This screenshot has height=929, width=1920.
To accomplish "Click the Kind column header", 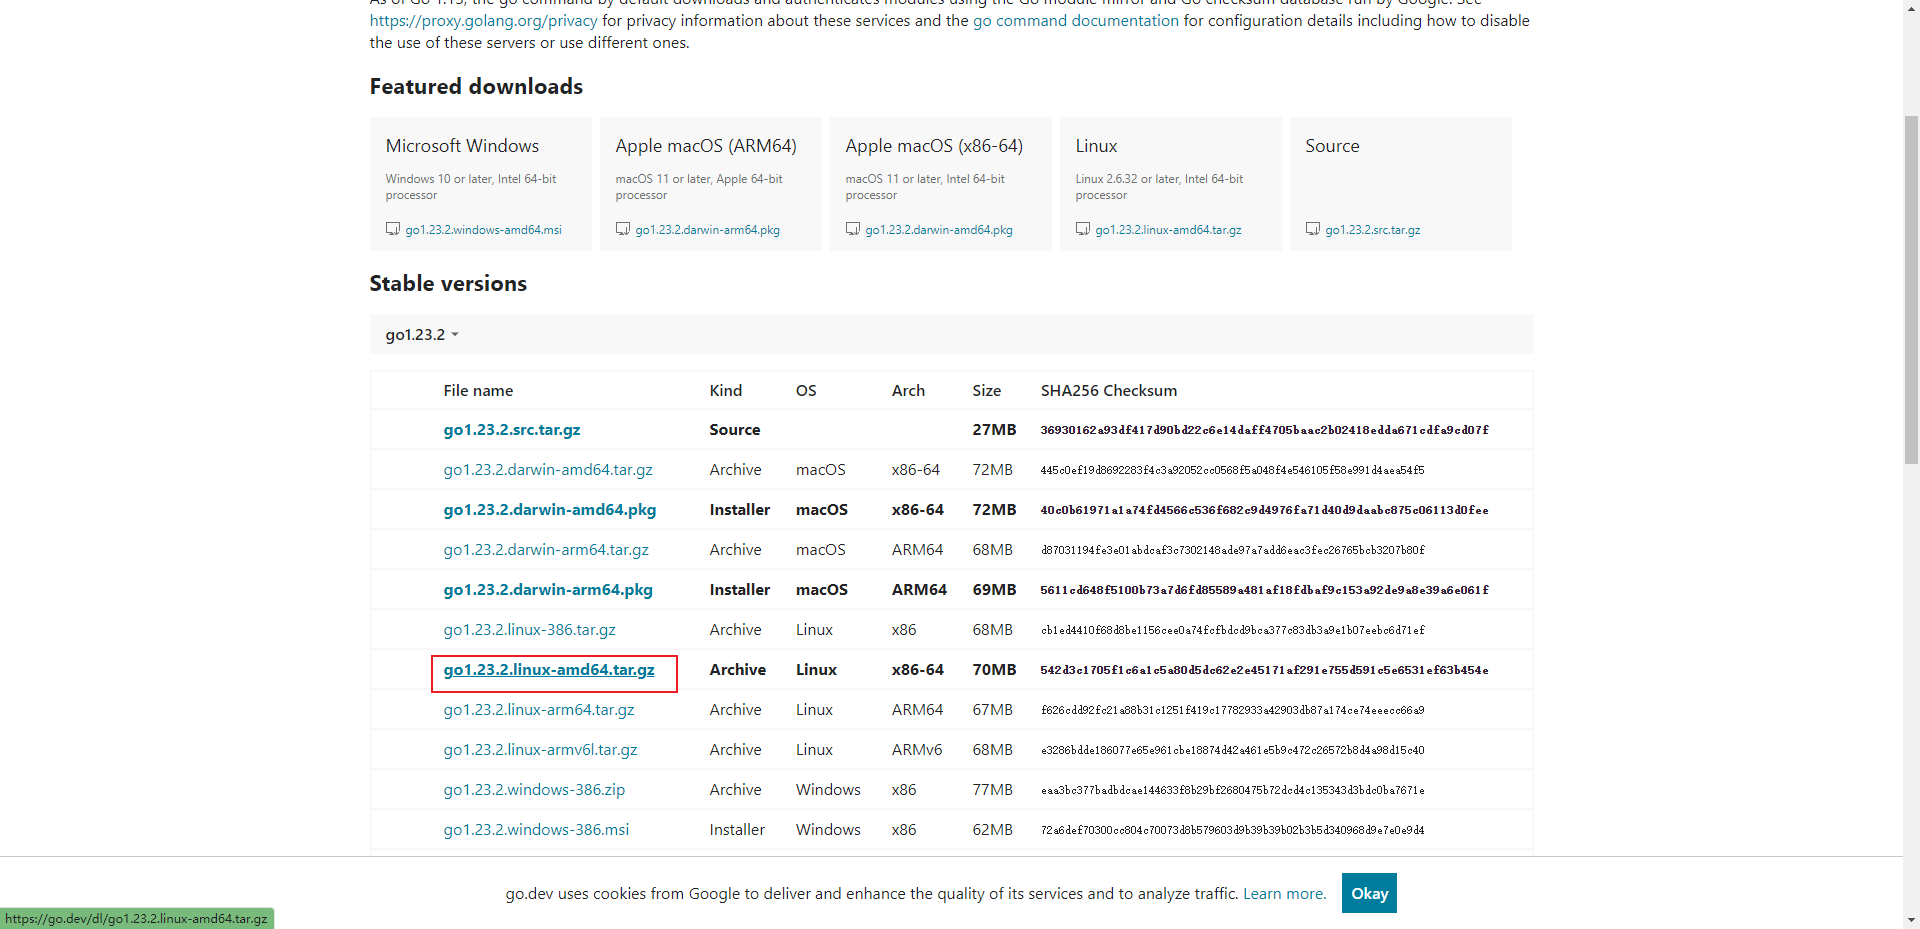I will (x=726, y=391).
